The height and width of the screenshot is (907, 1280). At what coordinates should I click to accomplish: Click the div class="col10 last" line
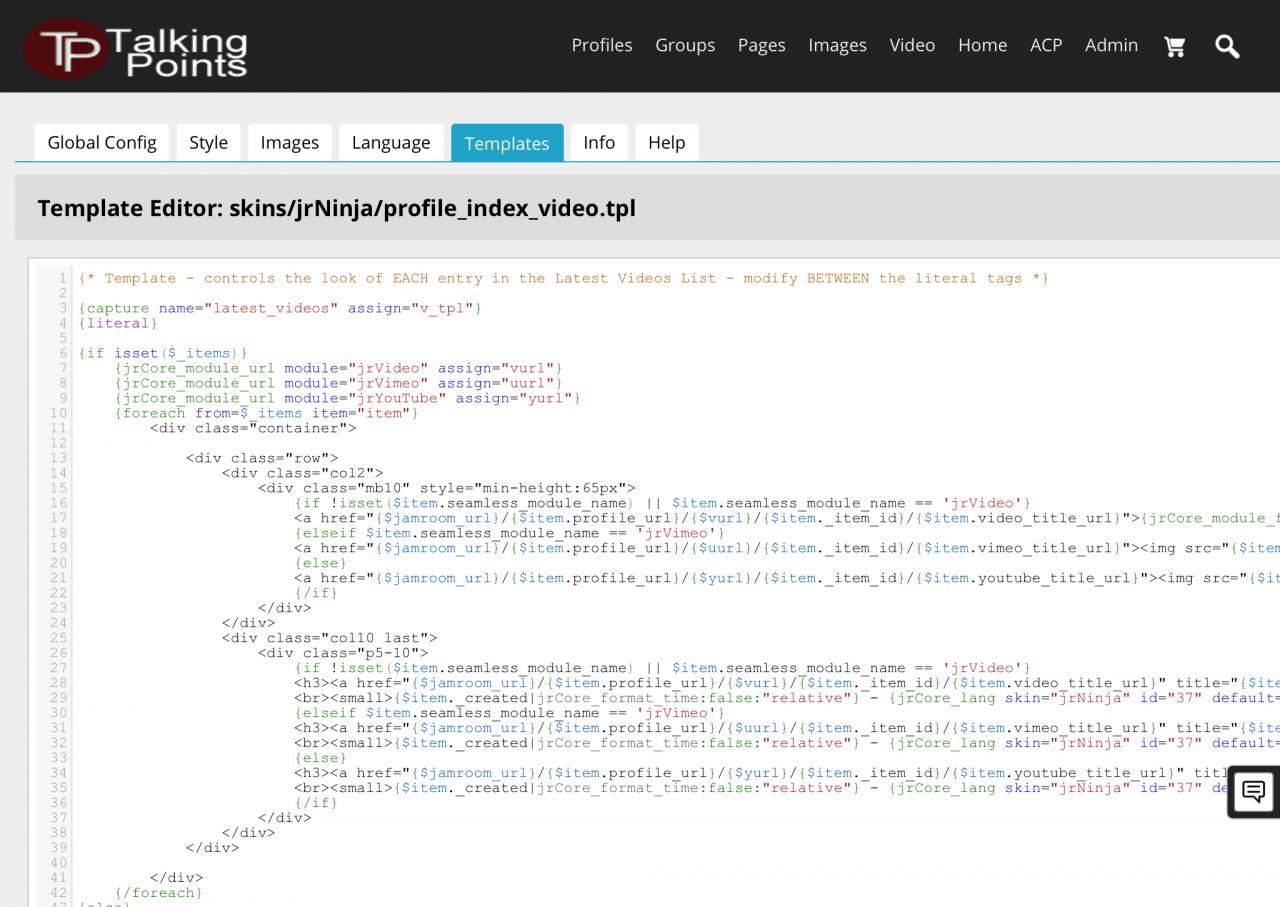pos(329,638)
